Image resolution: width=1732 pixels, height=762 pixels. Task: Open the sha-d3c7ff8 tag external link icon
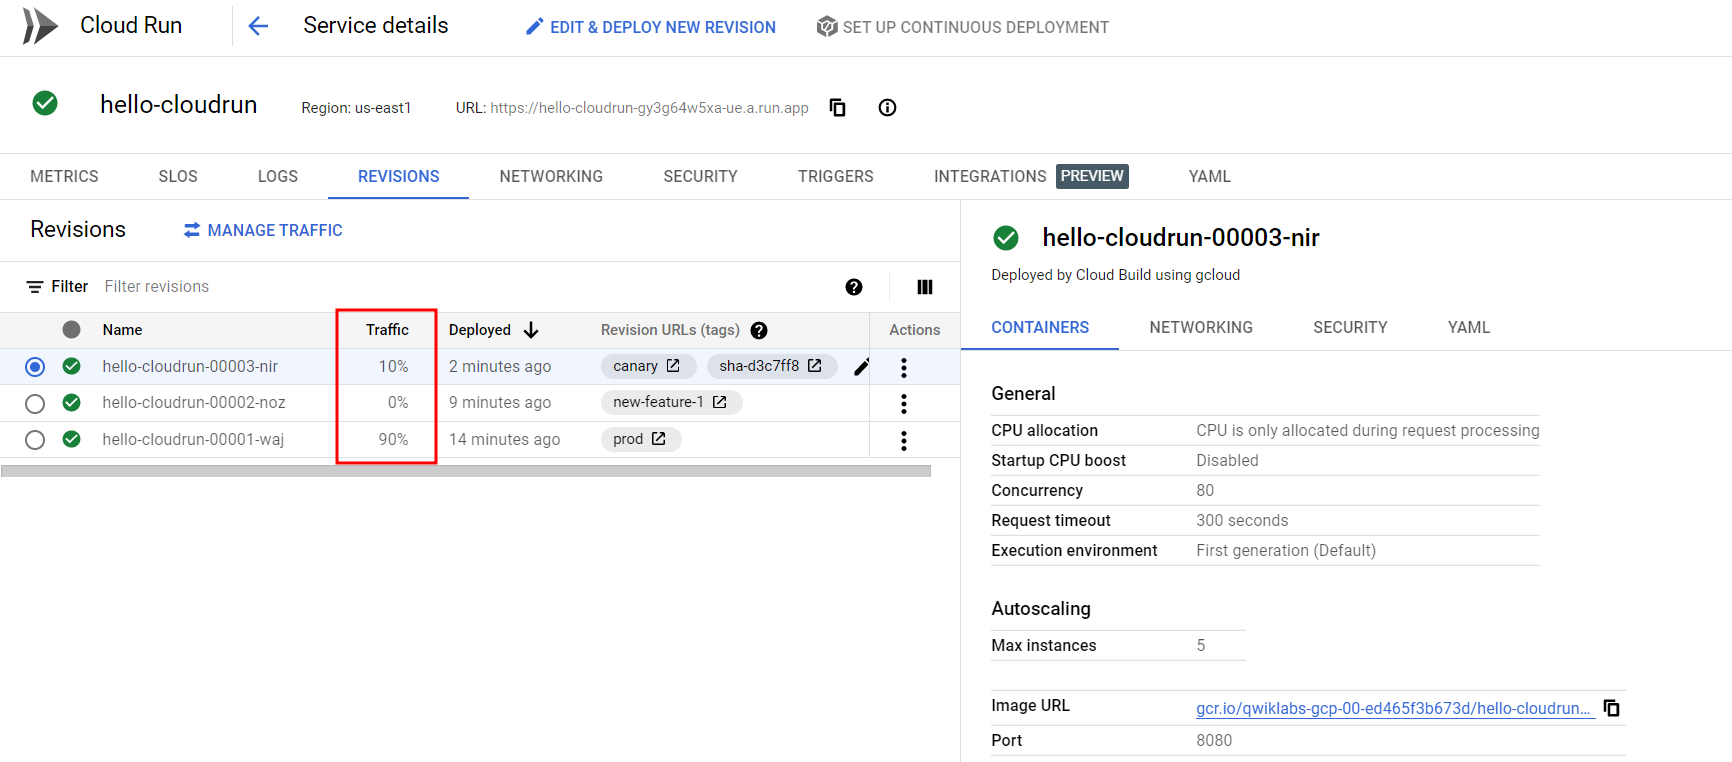click(x=815, y=366)
